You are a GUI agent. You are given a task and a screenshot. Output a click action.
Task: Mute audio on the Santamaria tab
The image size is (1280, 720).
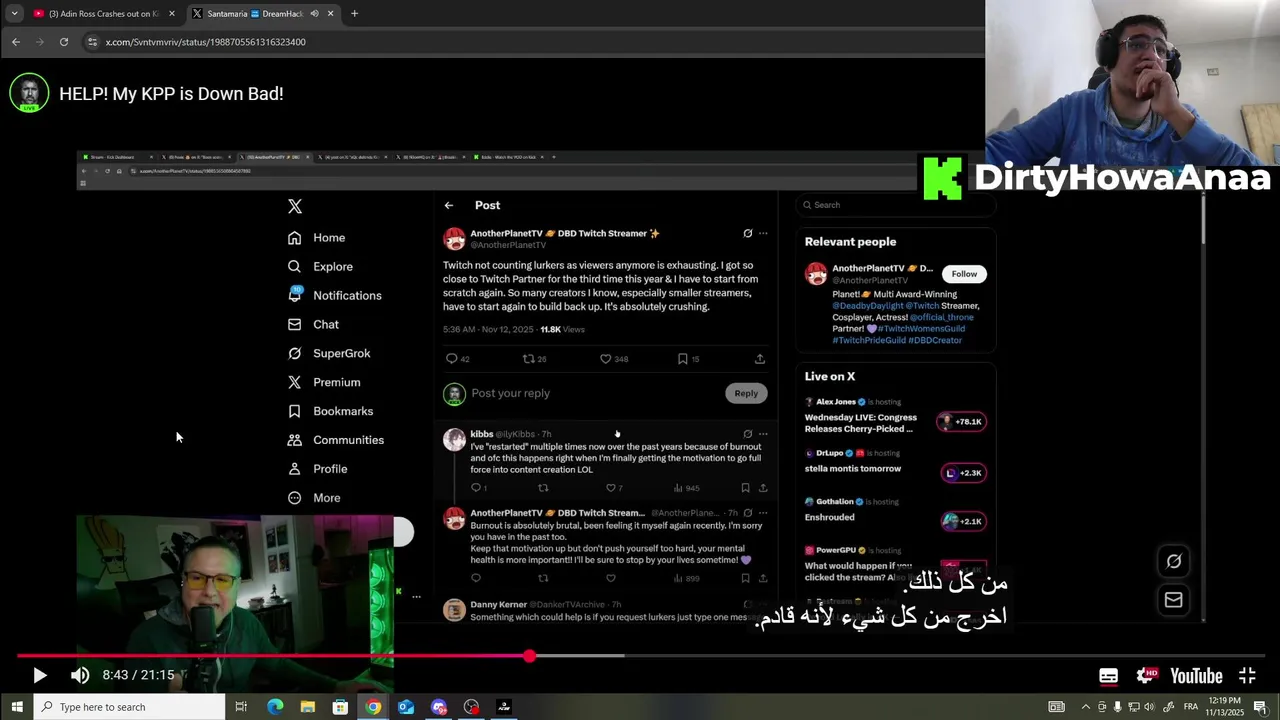(x=314, y=14)
